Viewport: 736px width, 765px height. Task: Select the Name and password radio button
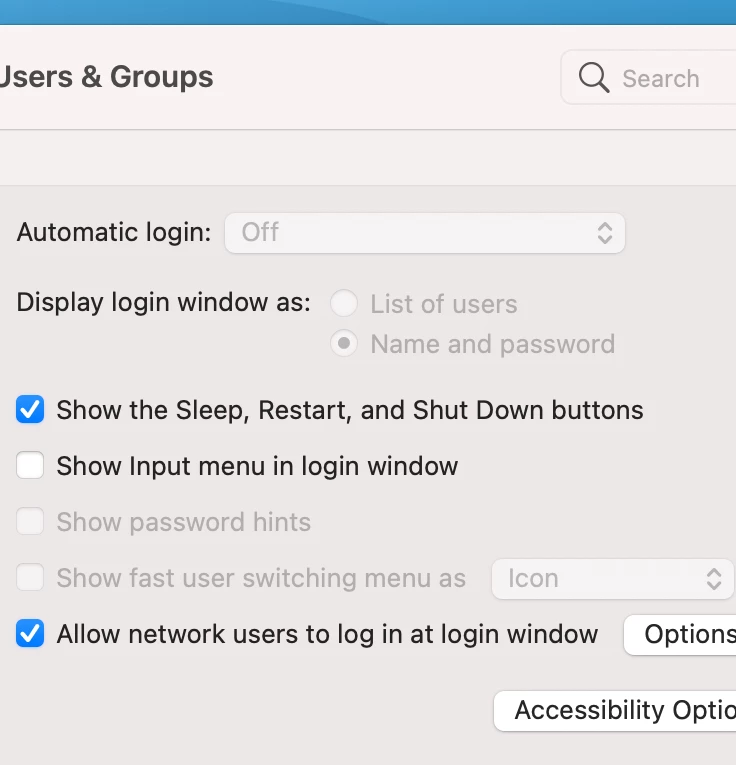(x=344, y=343)
